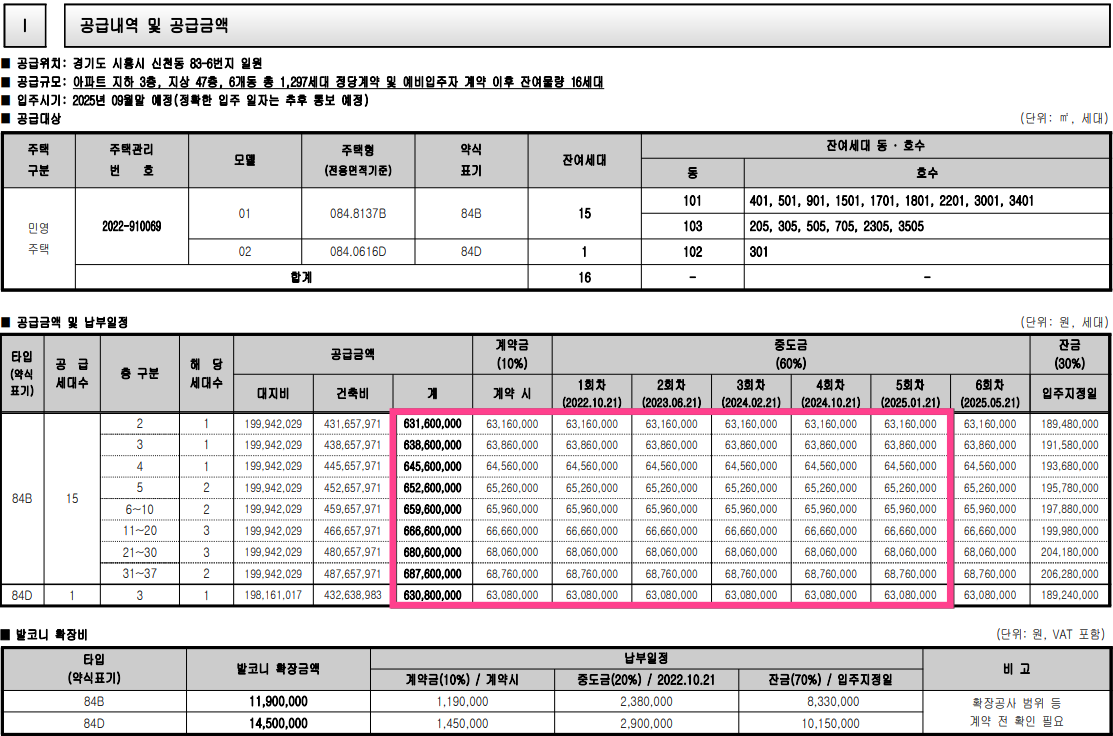Click floor range 11~20 cell
The image size is (1113, 736).
pyautogui.click(x=140, y=531)
